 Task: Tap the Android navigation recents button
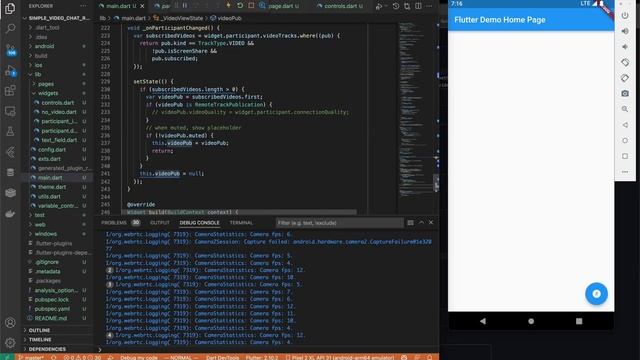[x=579, y=321]
